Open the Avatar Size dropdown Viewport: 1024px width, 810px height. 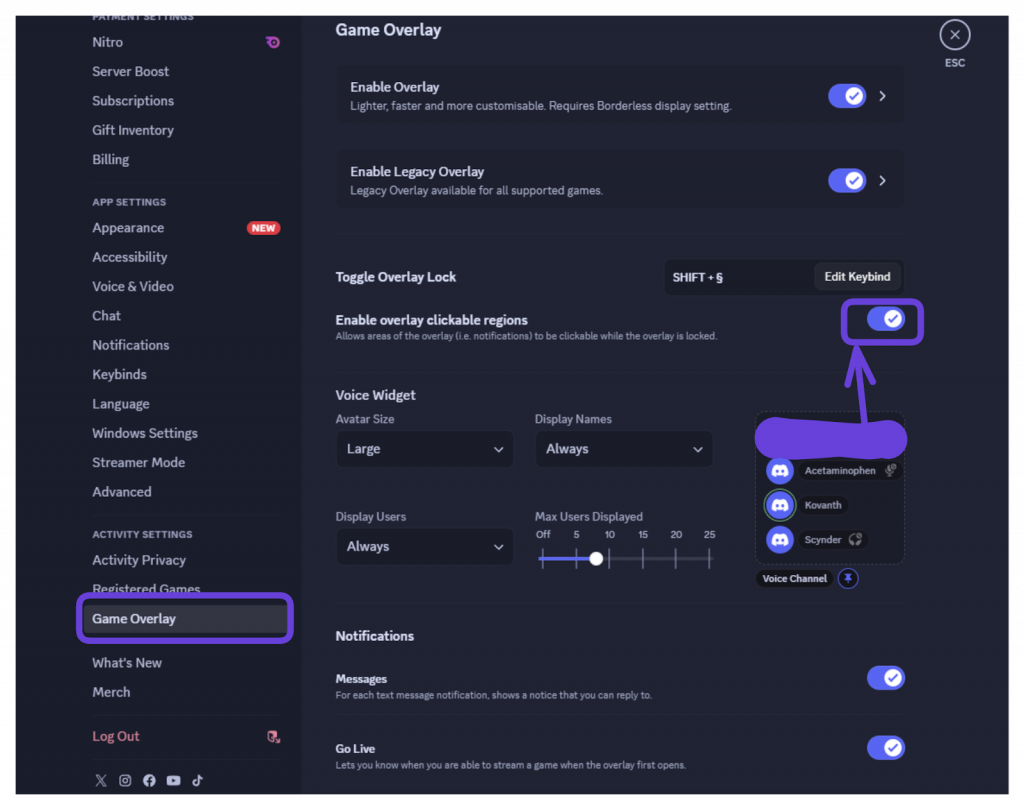pos(424,449)
